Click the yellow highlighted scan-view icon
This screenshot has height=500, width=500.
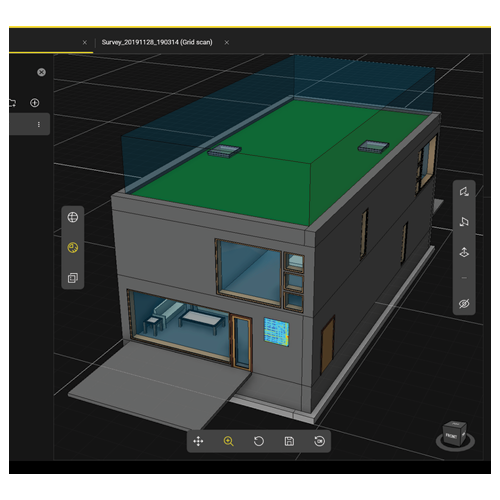click(73, 248)
